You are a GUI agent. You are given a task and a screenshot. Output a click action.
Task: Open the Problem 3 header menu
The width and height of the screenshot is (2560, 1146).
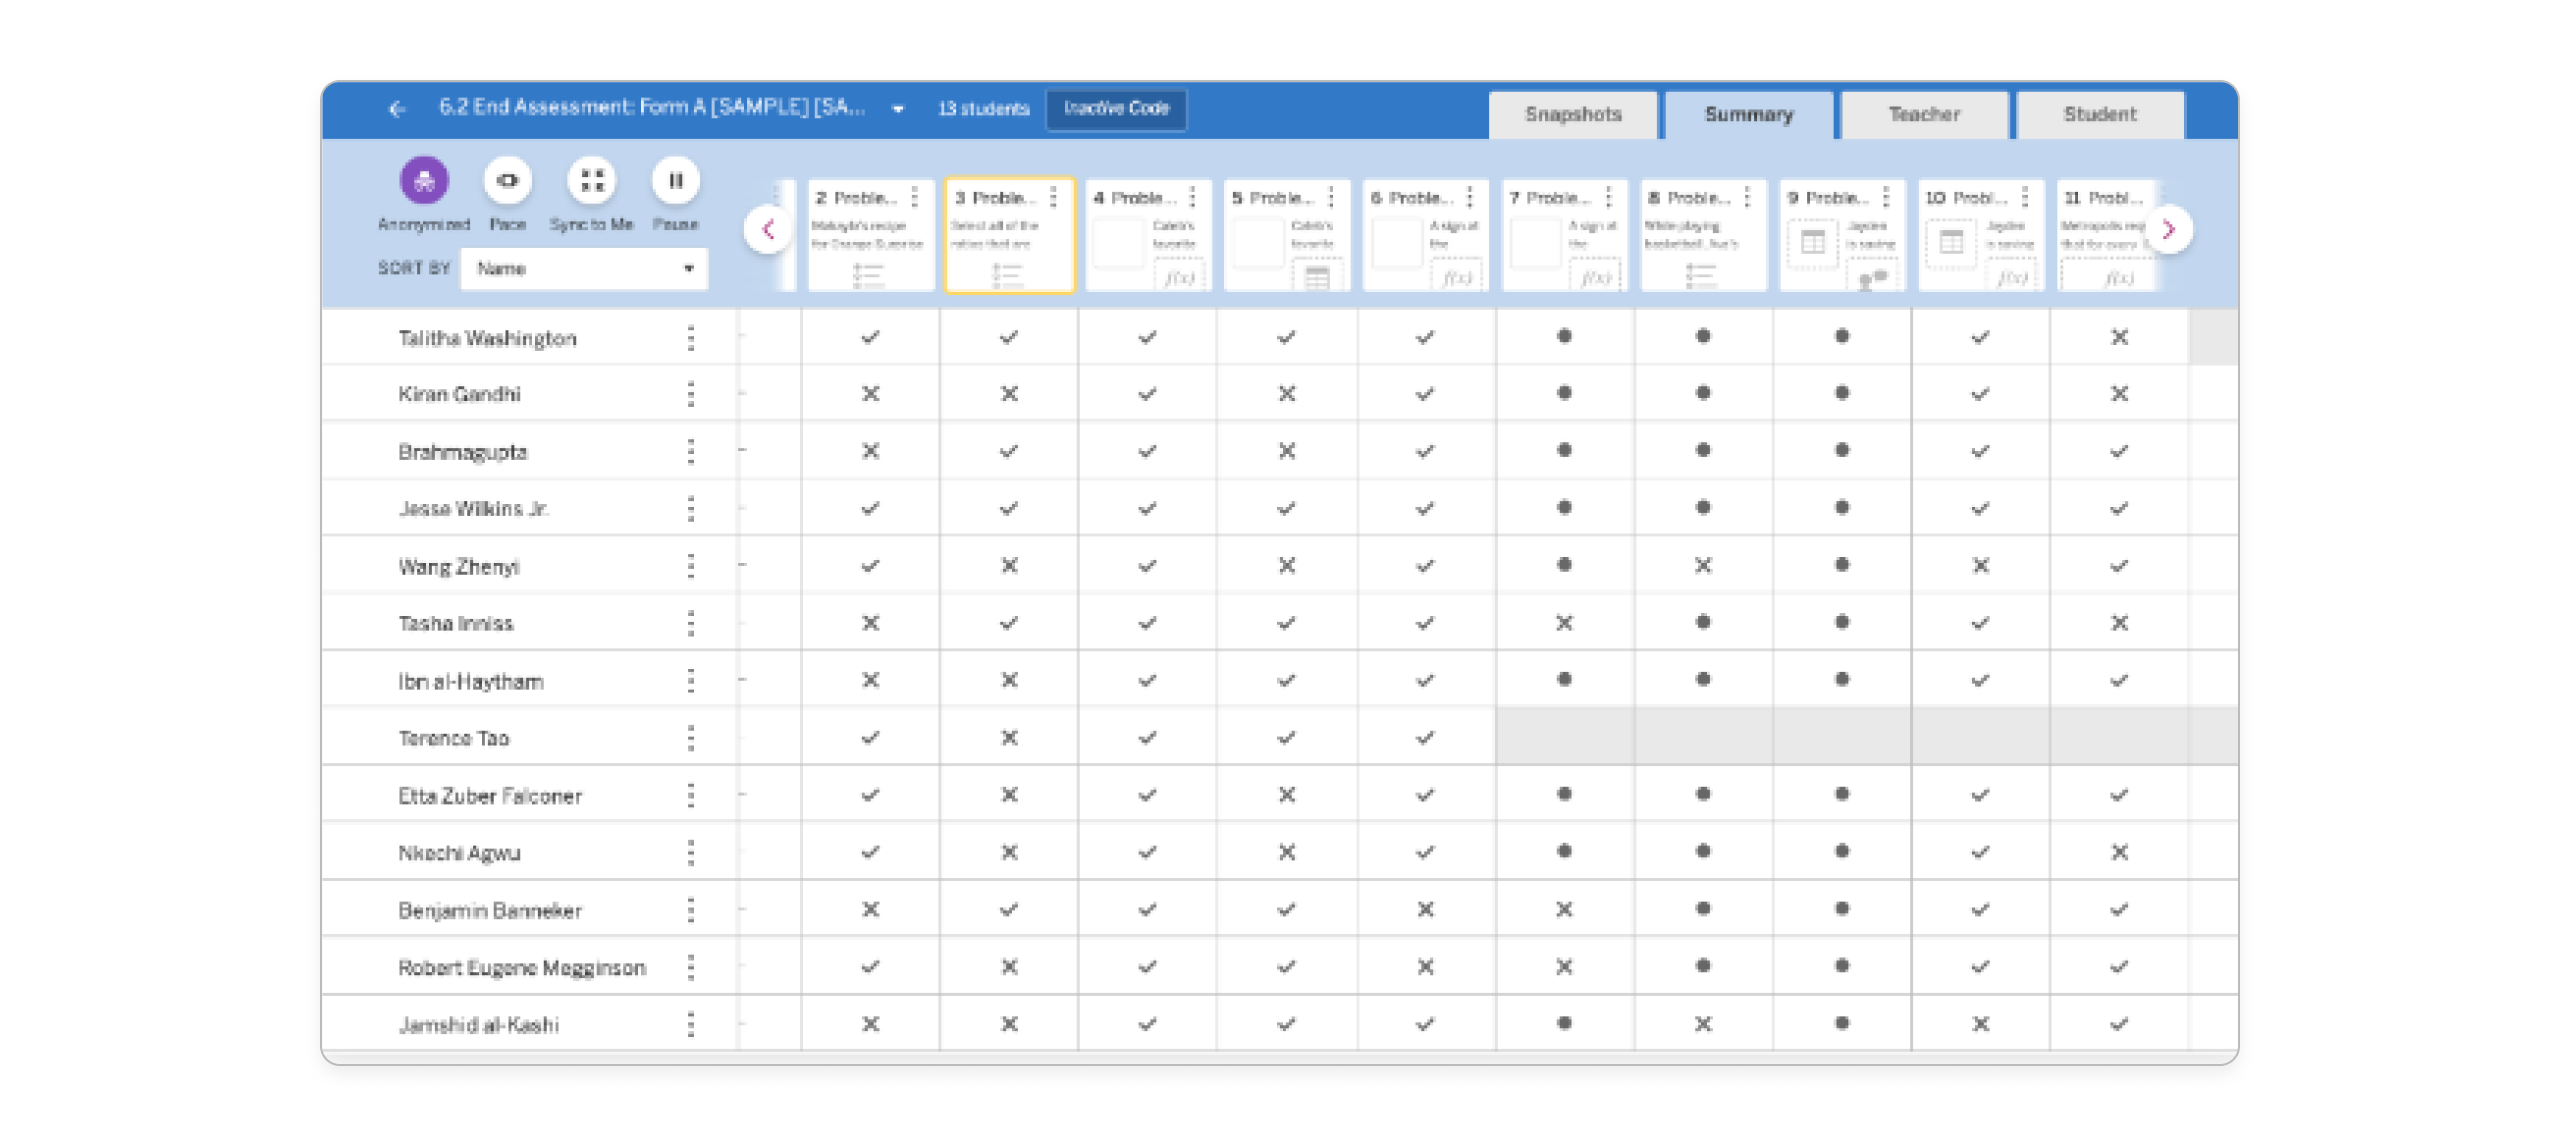tap(1051, 198)
